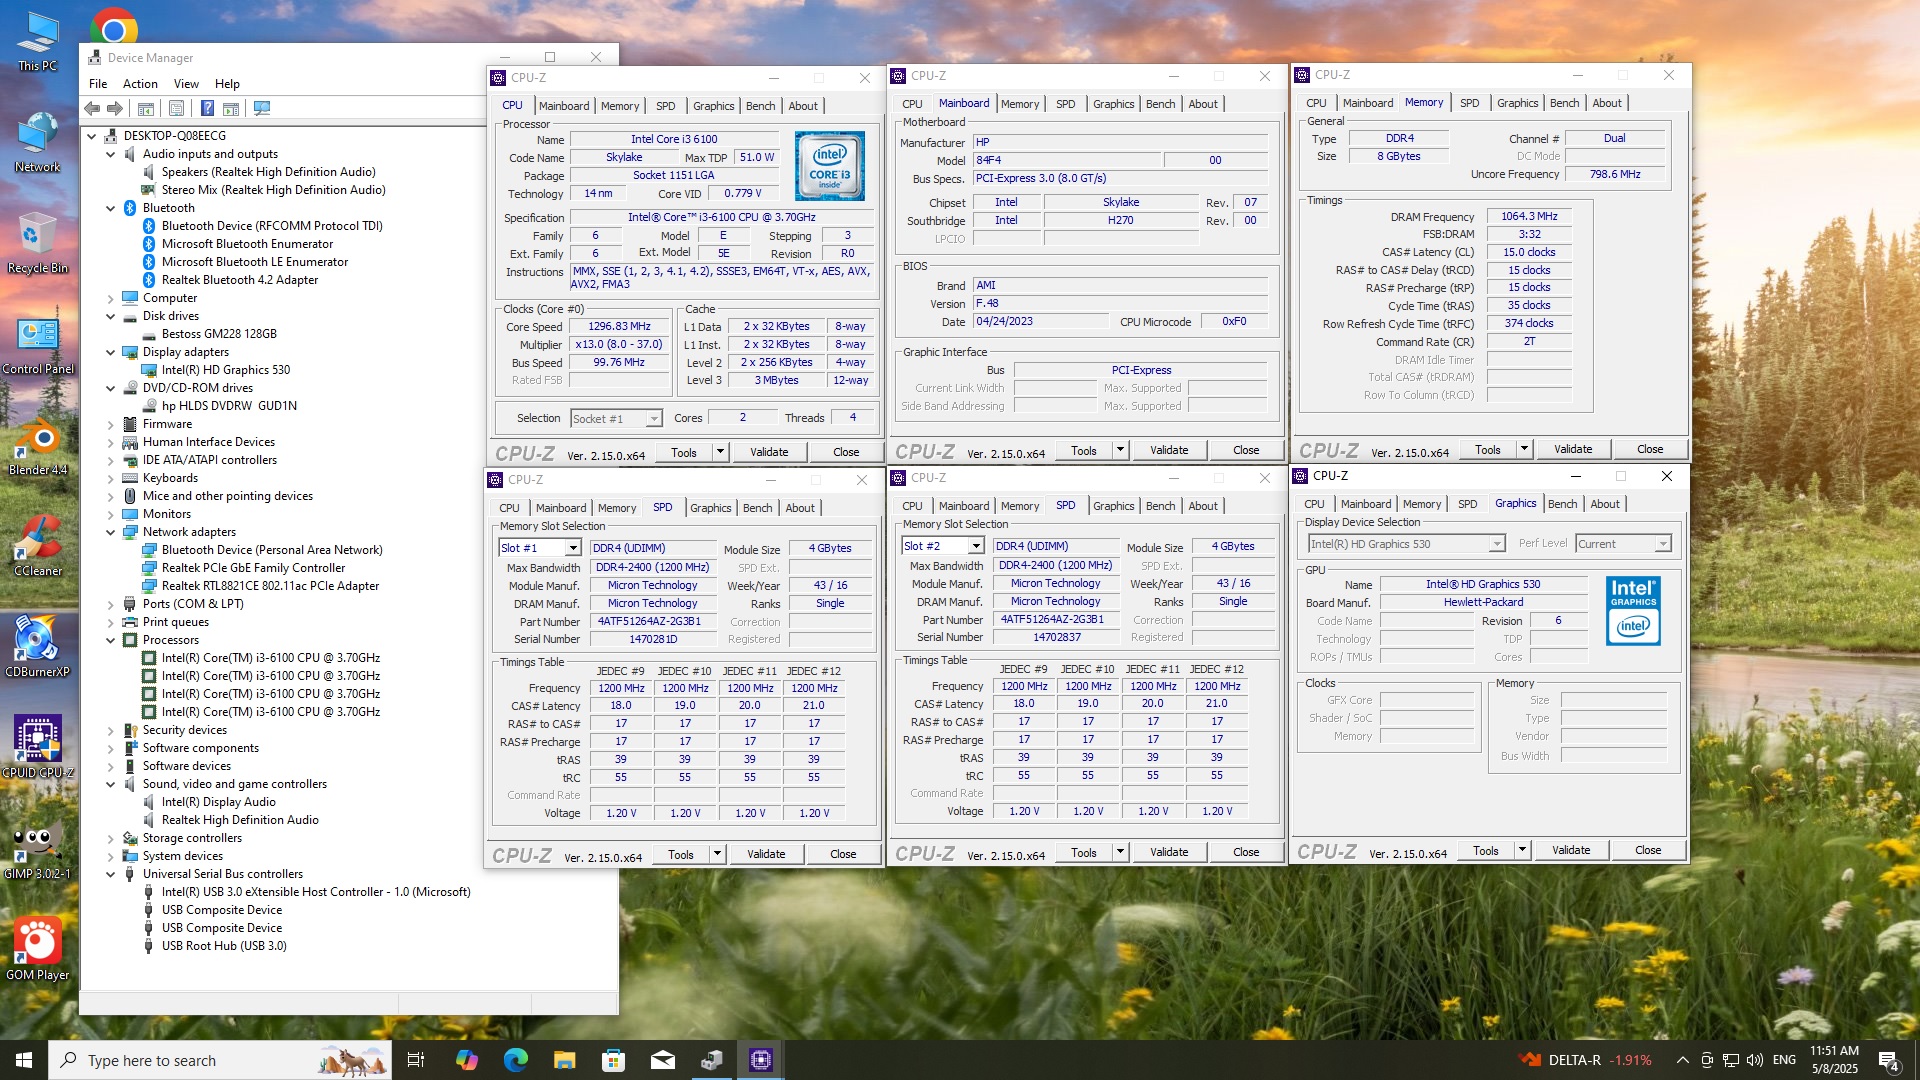
Task: Switch to About tab in the Memory tab window
Action: 1607,103
